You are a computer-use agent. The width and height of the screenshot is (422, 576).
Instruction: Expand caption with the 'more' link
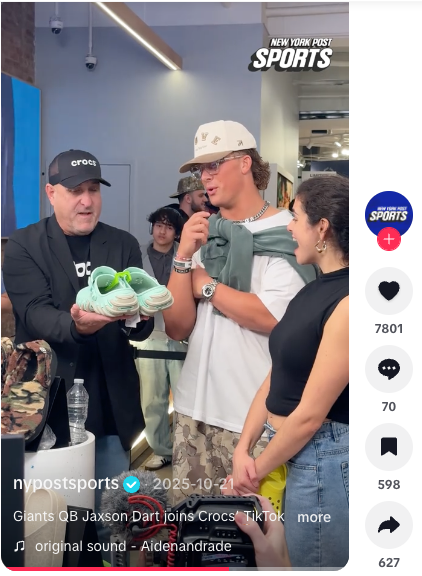[x=314, y=517]
